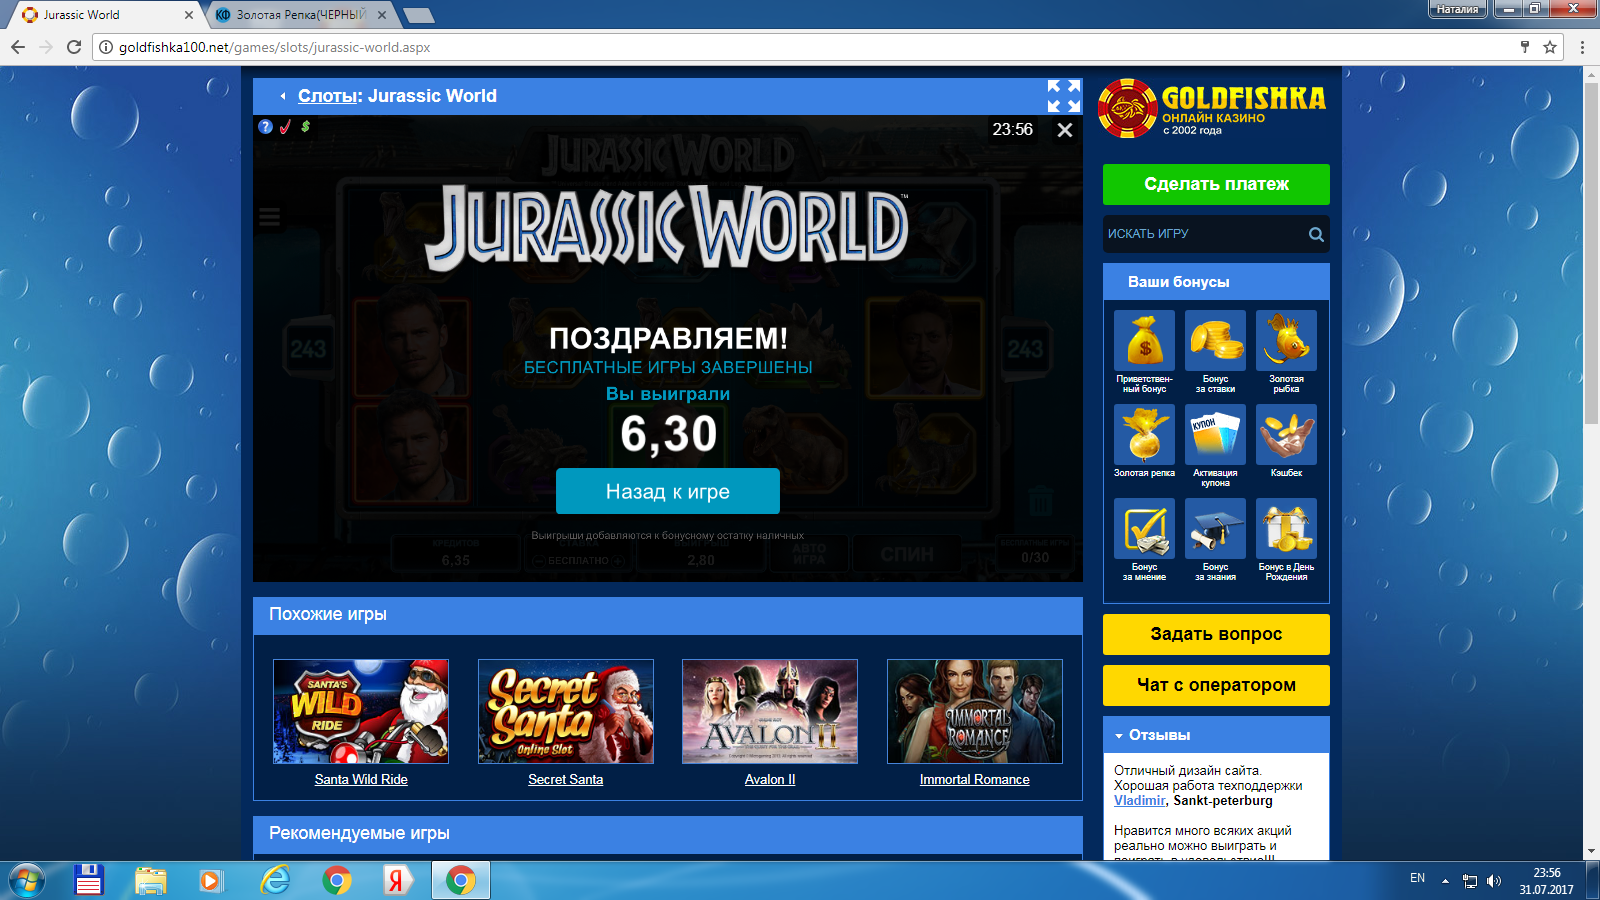
Task: Open the Windows Start menu
Action: [26, 880]
